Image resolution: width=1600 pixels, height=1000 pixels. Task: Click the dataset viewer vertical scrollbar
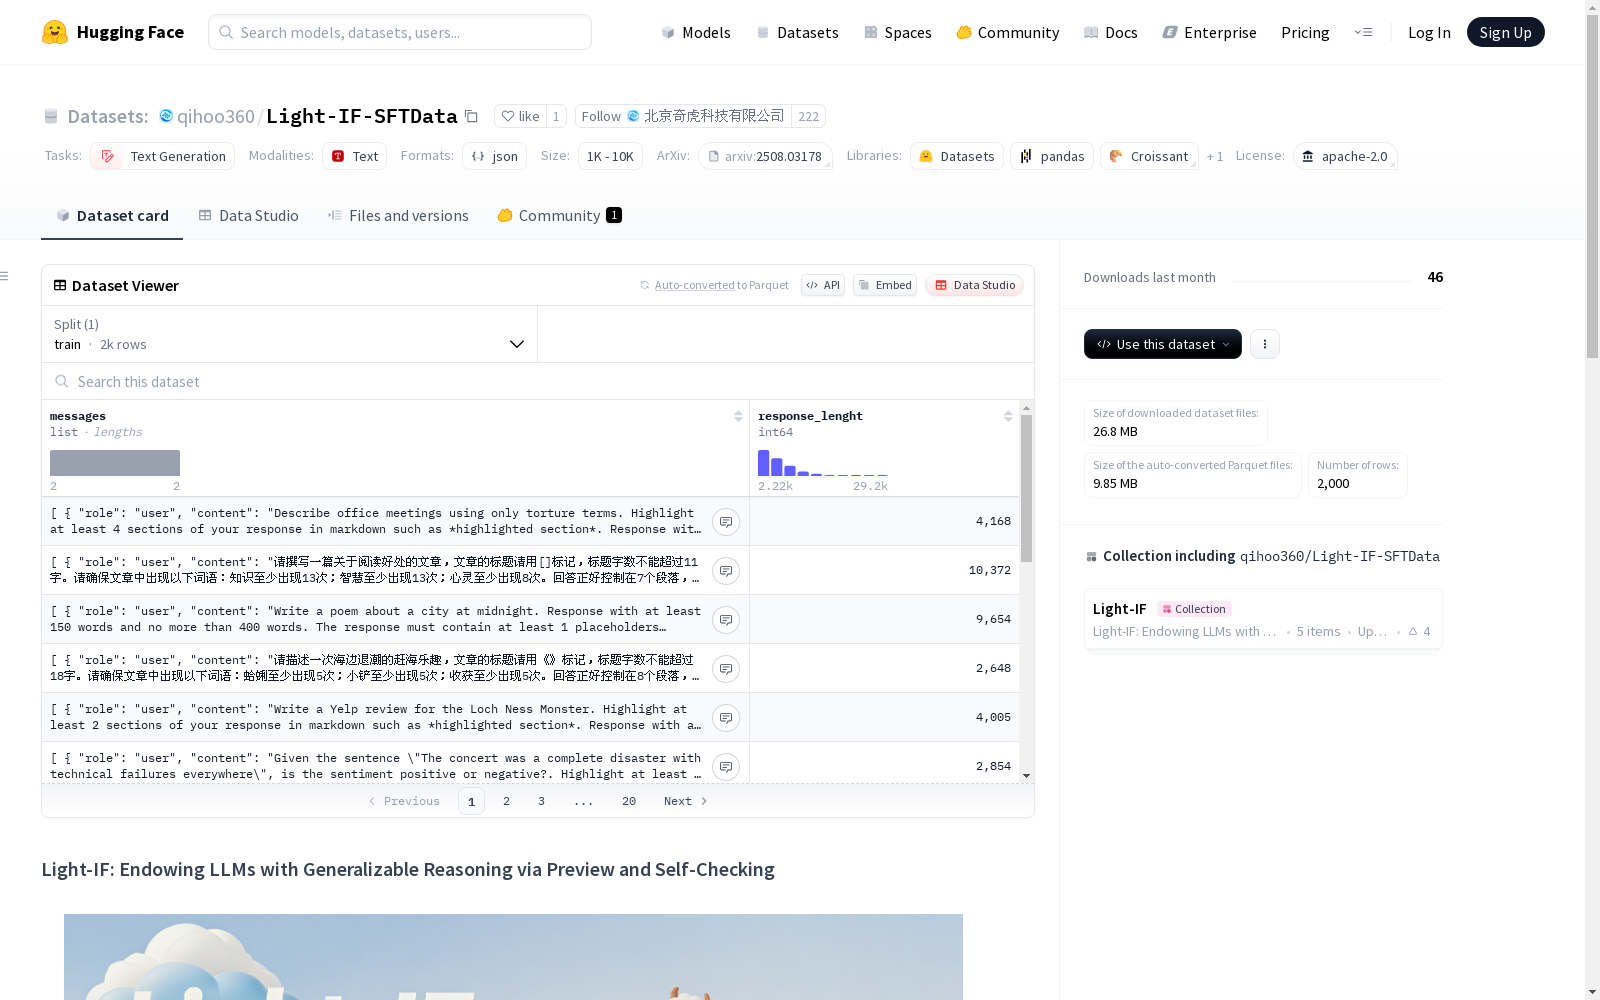point(1026,488)
